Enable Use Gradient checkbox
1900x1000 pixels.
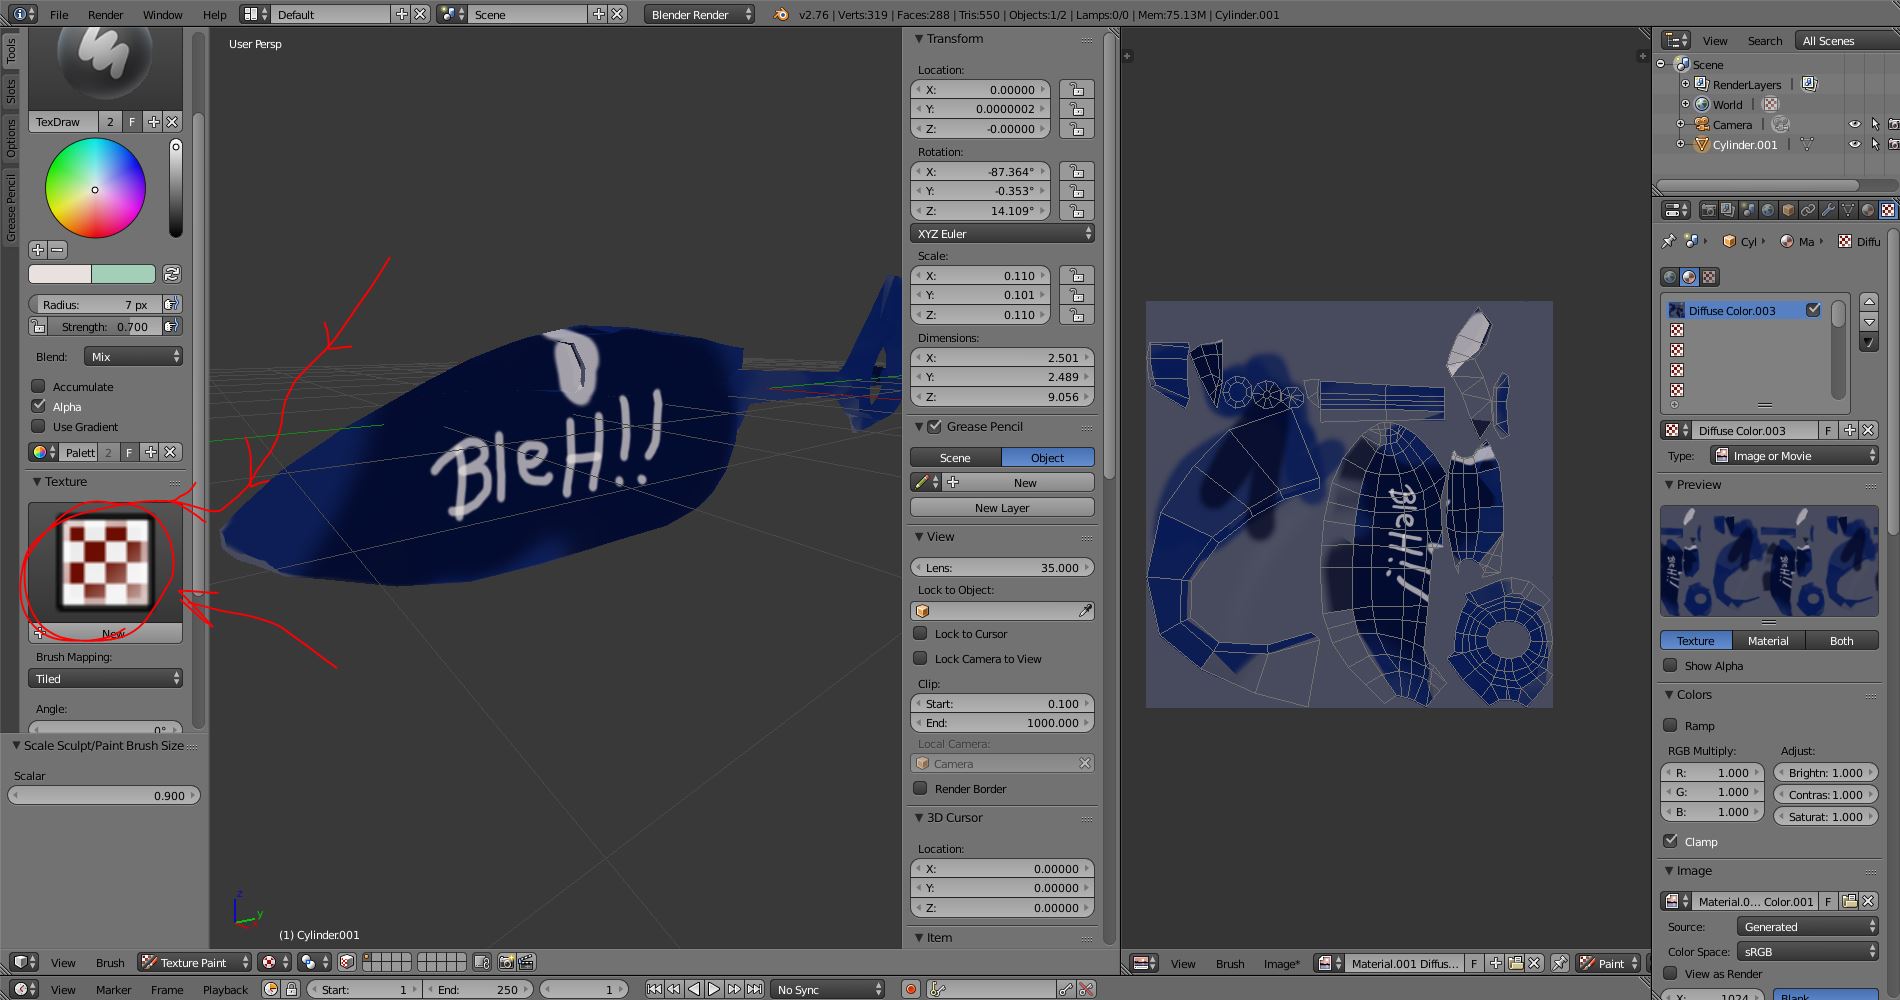[38, 426]
